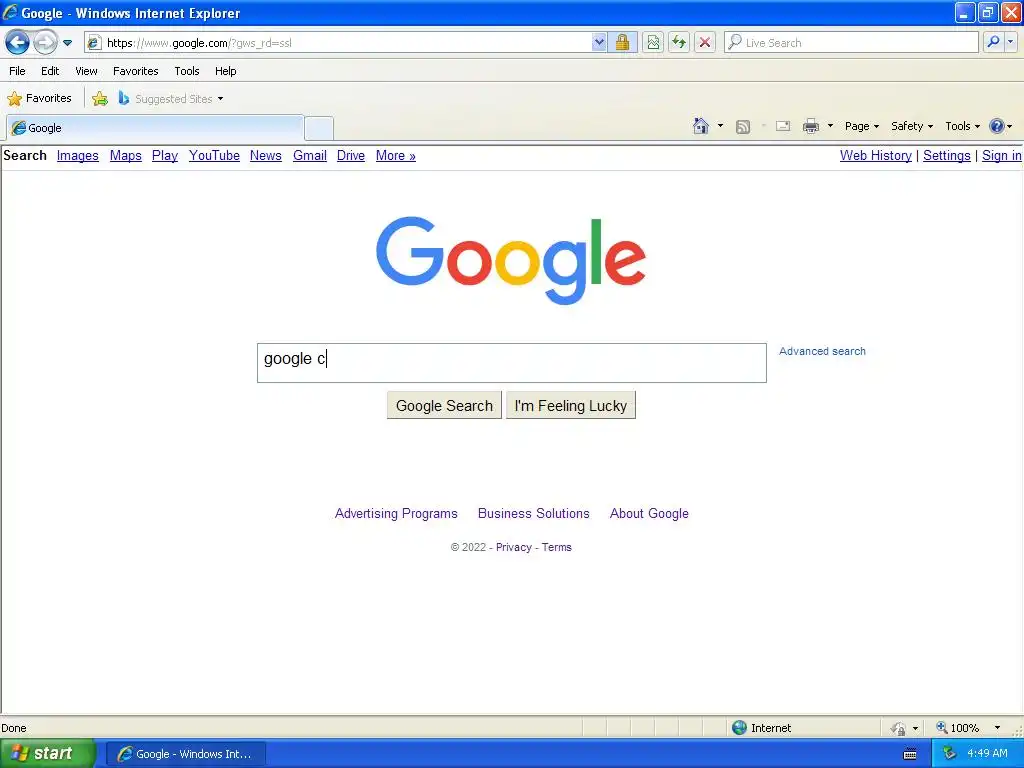Open the Windows start menu
This screenshot has width=1024, height=768.
48,754
